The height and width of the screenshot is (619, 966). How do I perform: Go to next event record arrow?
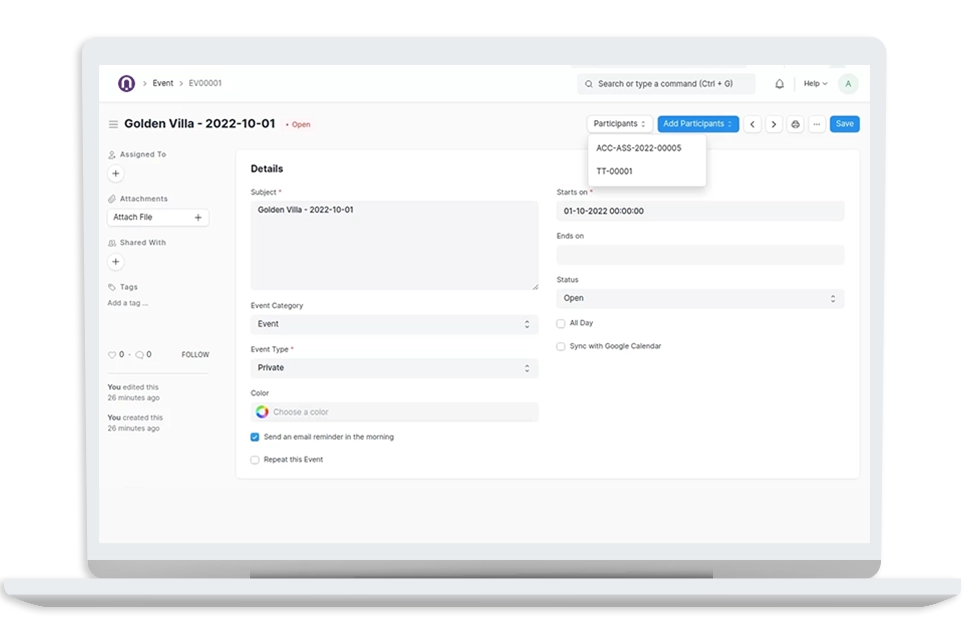point(773,124)
